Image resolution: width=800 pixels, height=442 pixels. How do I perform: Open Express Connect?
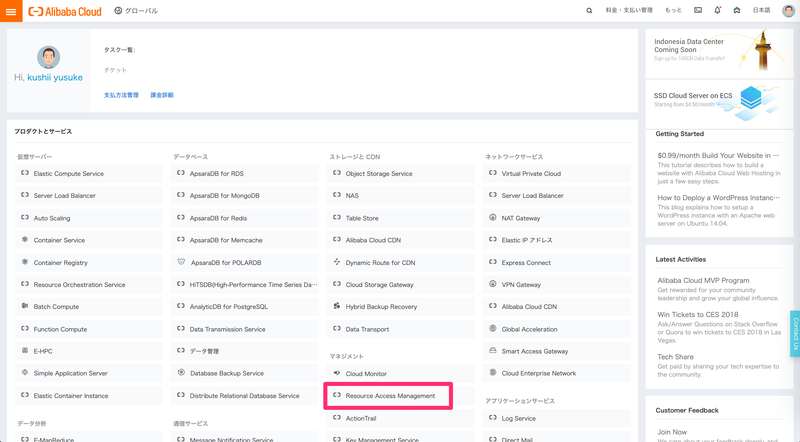pos(557,262)
